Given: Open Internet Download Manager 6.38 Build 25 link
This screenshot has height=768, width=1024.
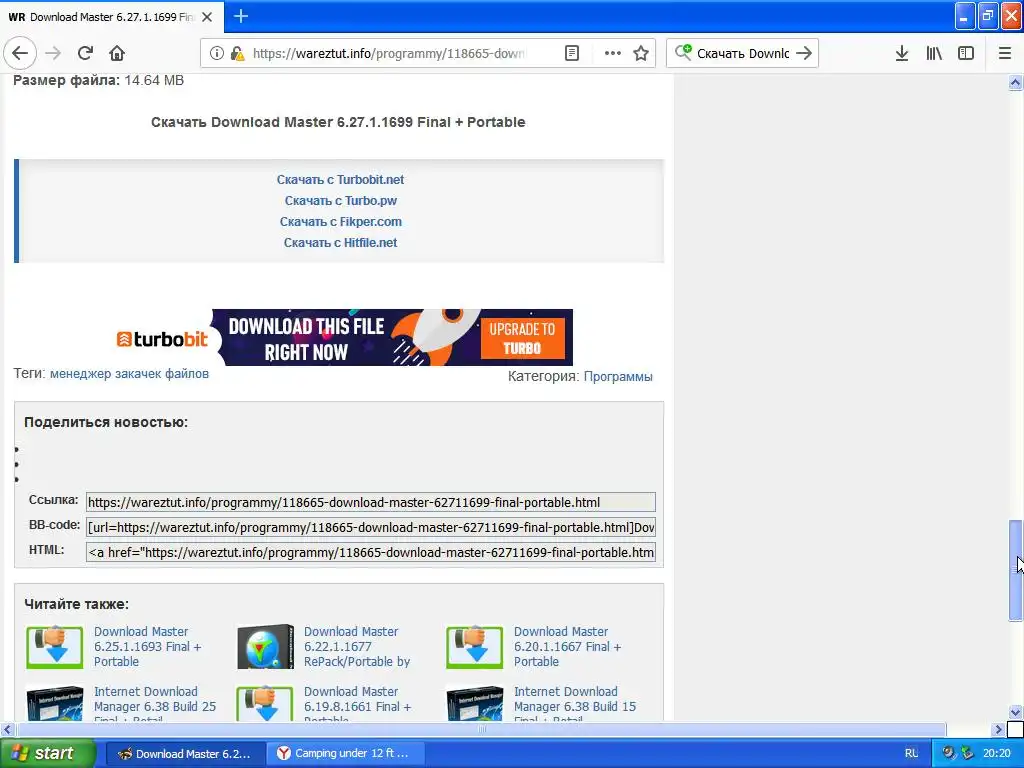Looking at the screenshot, I should pos(155,705).
